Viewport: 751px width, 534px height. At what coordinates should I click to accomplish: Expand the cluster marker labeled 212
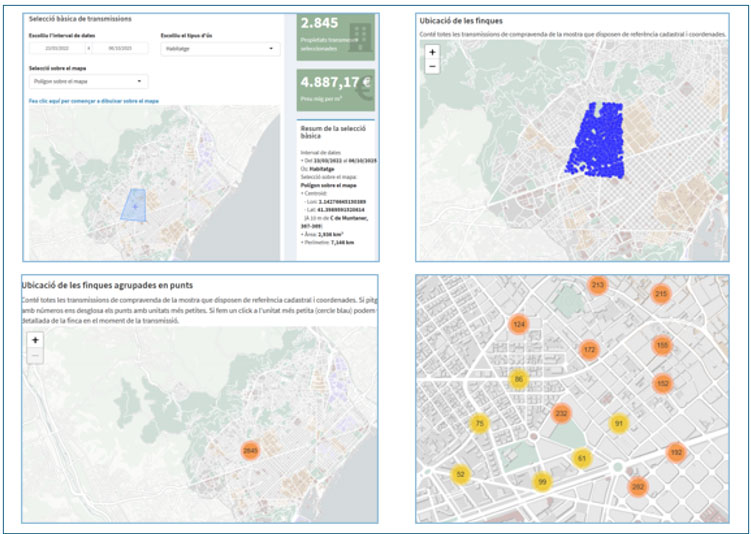tap(597, 286)
